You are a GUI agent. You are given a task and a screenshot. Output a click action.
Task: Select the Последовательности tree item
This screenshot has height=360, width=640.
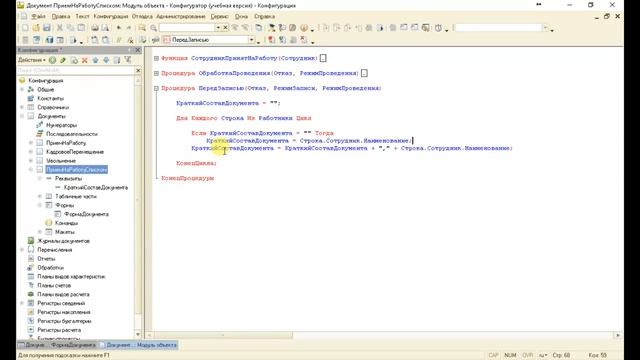point(71,134)
